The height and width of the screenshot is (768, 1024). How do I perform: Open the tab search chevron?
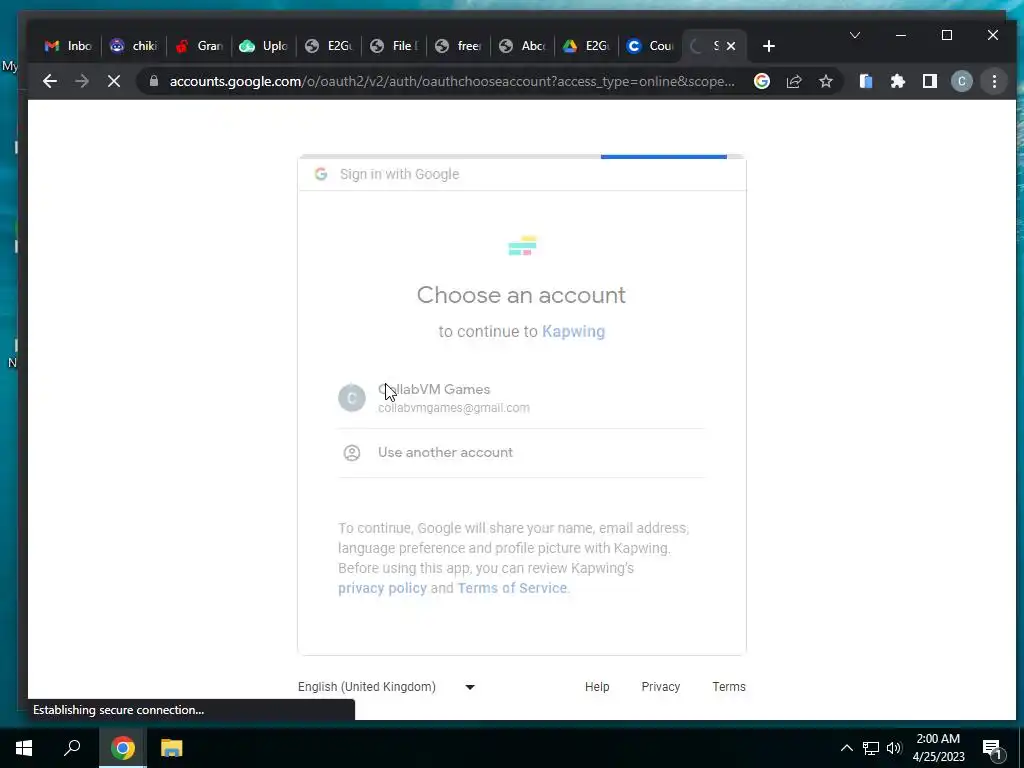point(854,35)
